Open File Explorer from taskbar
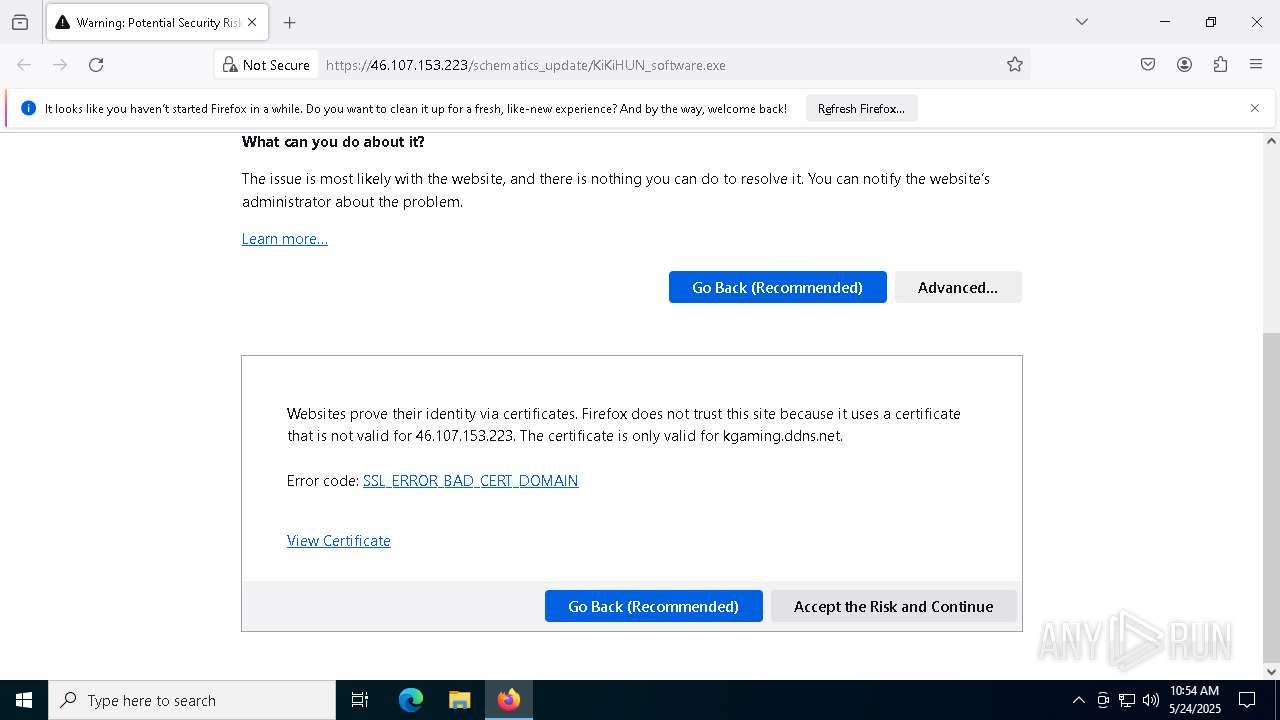This screenshot has width=1280, height=720. pos(459,700)
